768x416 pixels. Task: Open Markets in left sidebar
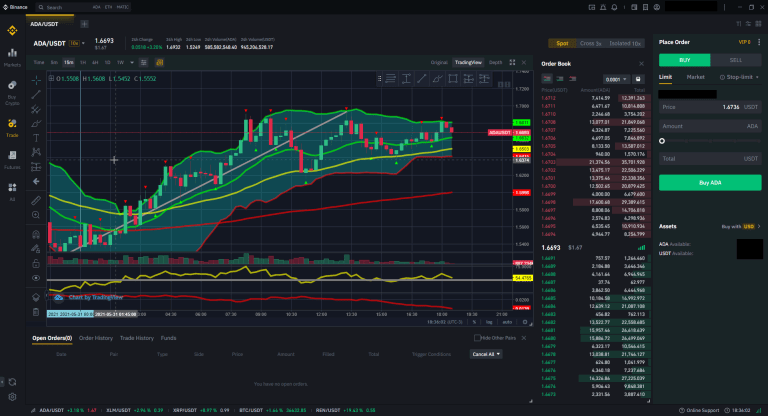pos(12,57)
